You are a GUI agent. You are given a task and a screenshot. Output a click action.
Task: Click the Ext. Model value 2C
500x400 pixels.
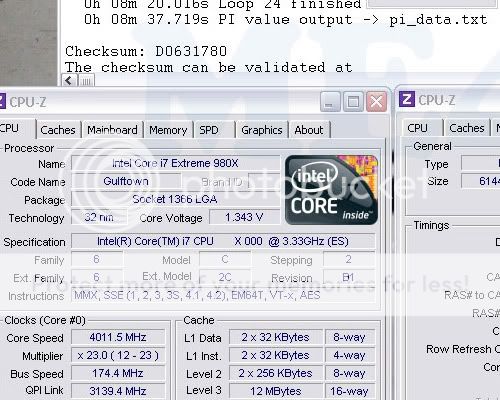coord(225,277)
